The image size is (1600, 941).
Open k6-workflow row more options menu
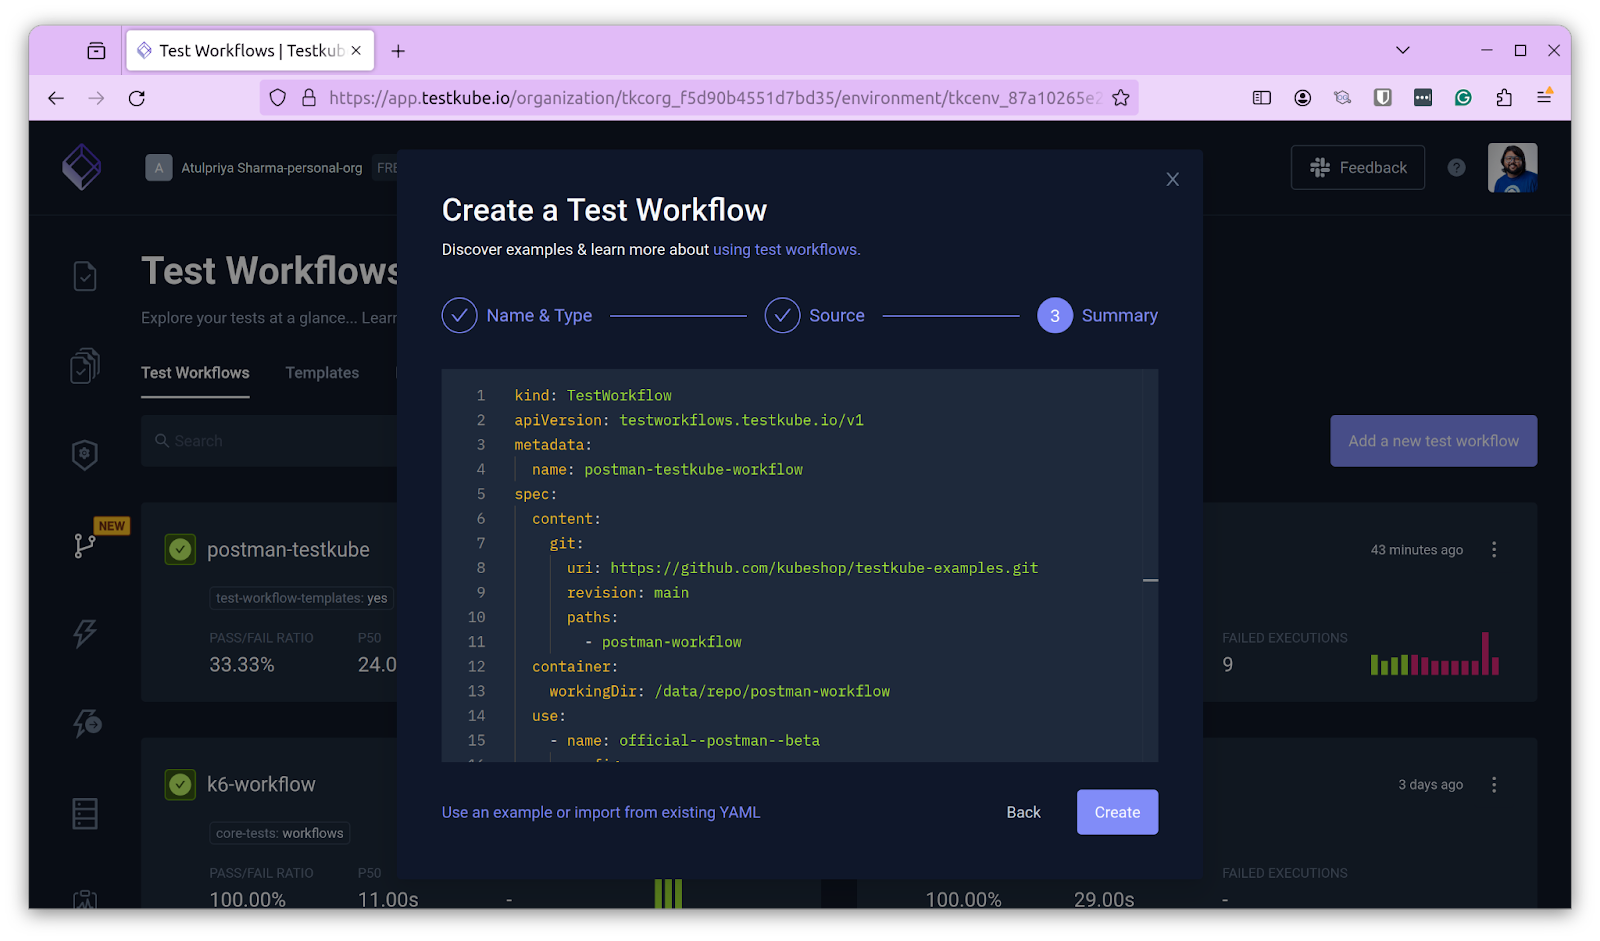pos(1494,785)
